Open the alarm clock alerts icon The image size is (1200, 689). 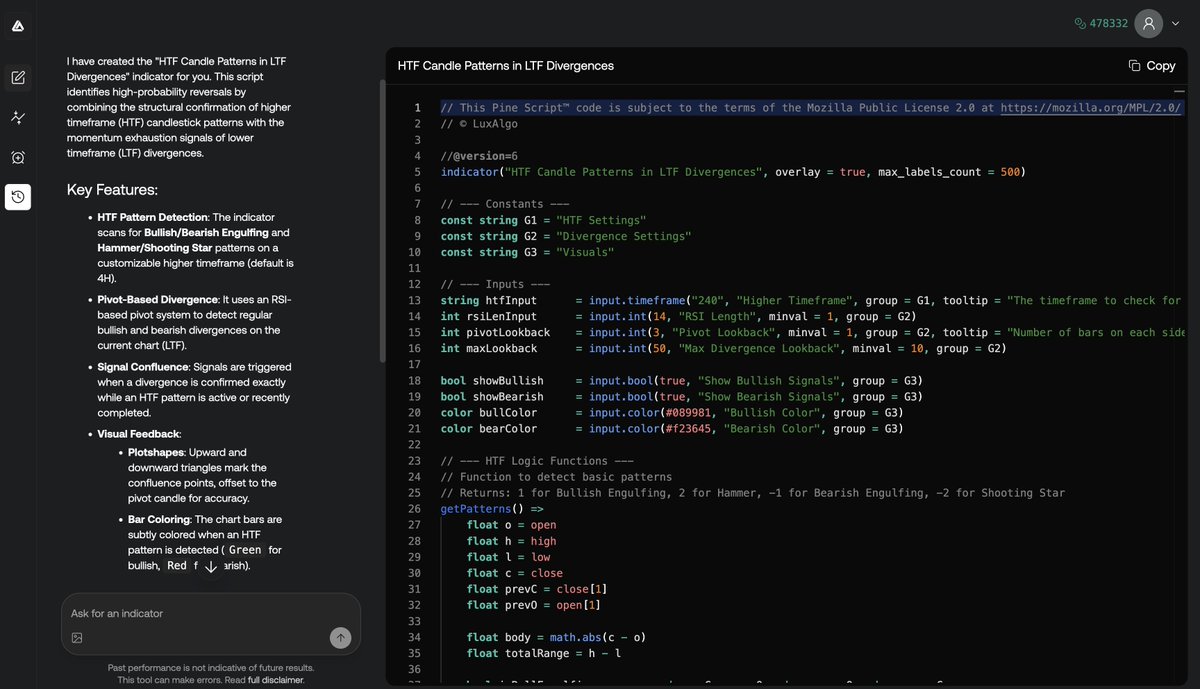[x=18, y=157]
